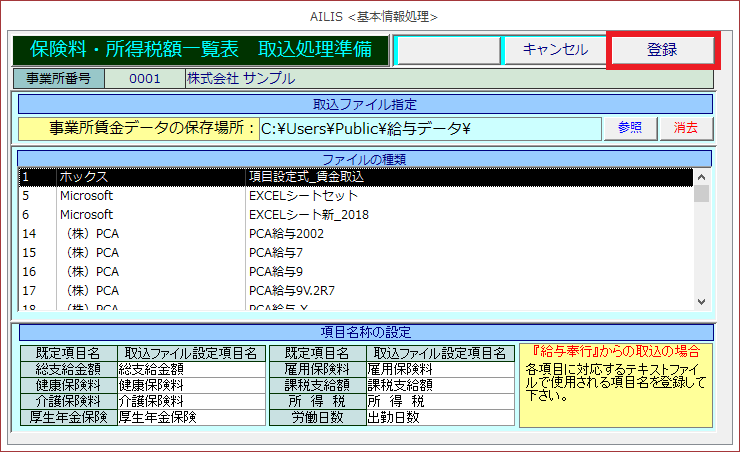Click the 厚生年金保険 import item name field
The width and height of the screenshot is (740, 452).
click(x=191, y=417)
